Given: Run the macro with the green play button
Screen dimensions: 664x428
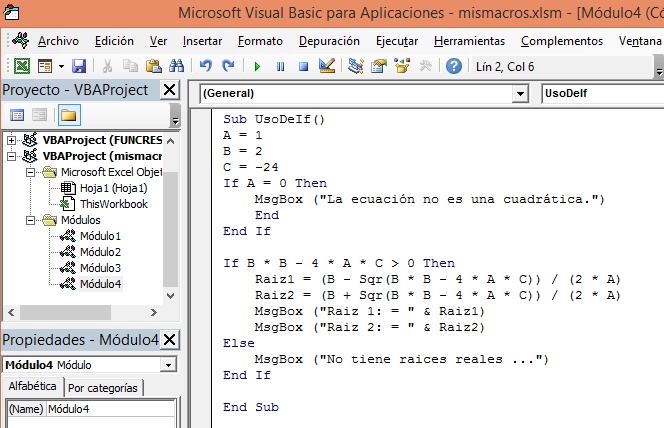Looking at the screenshot, I should click(x=257, y=66).
